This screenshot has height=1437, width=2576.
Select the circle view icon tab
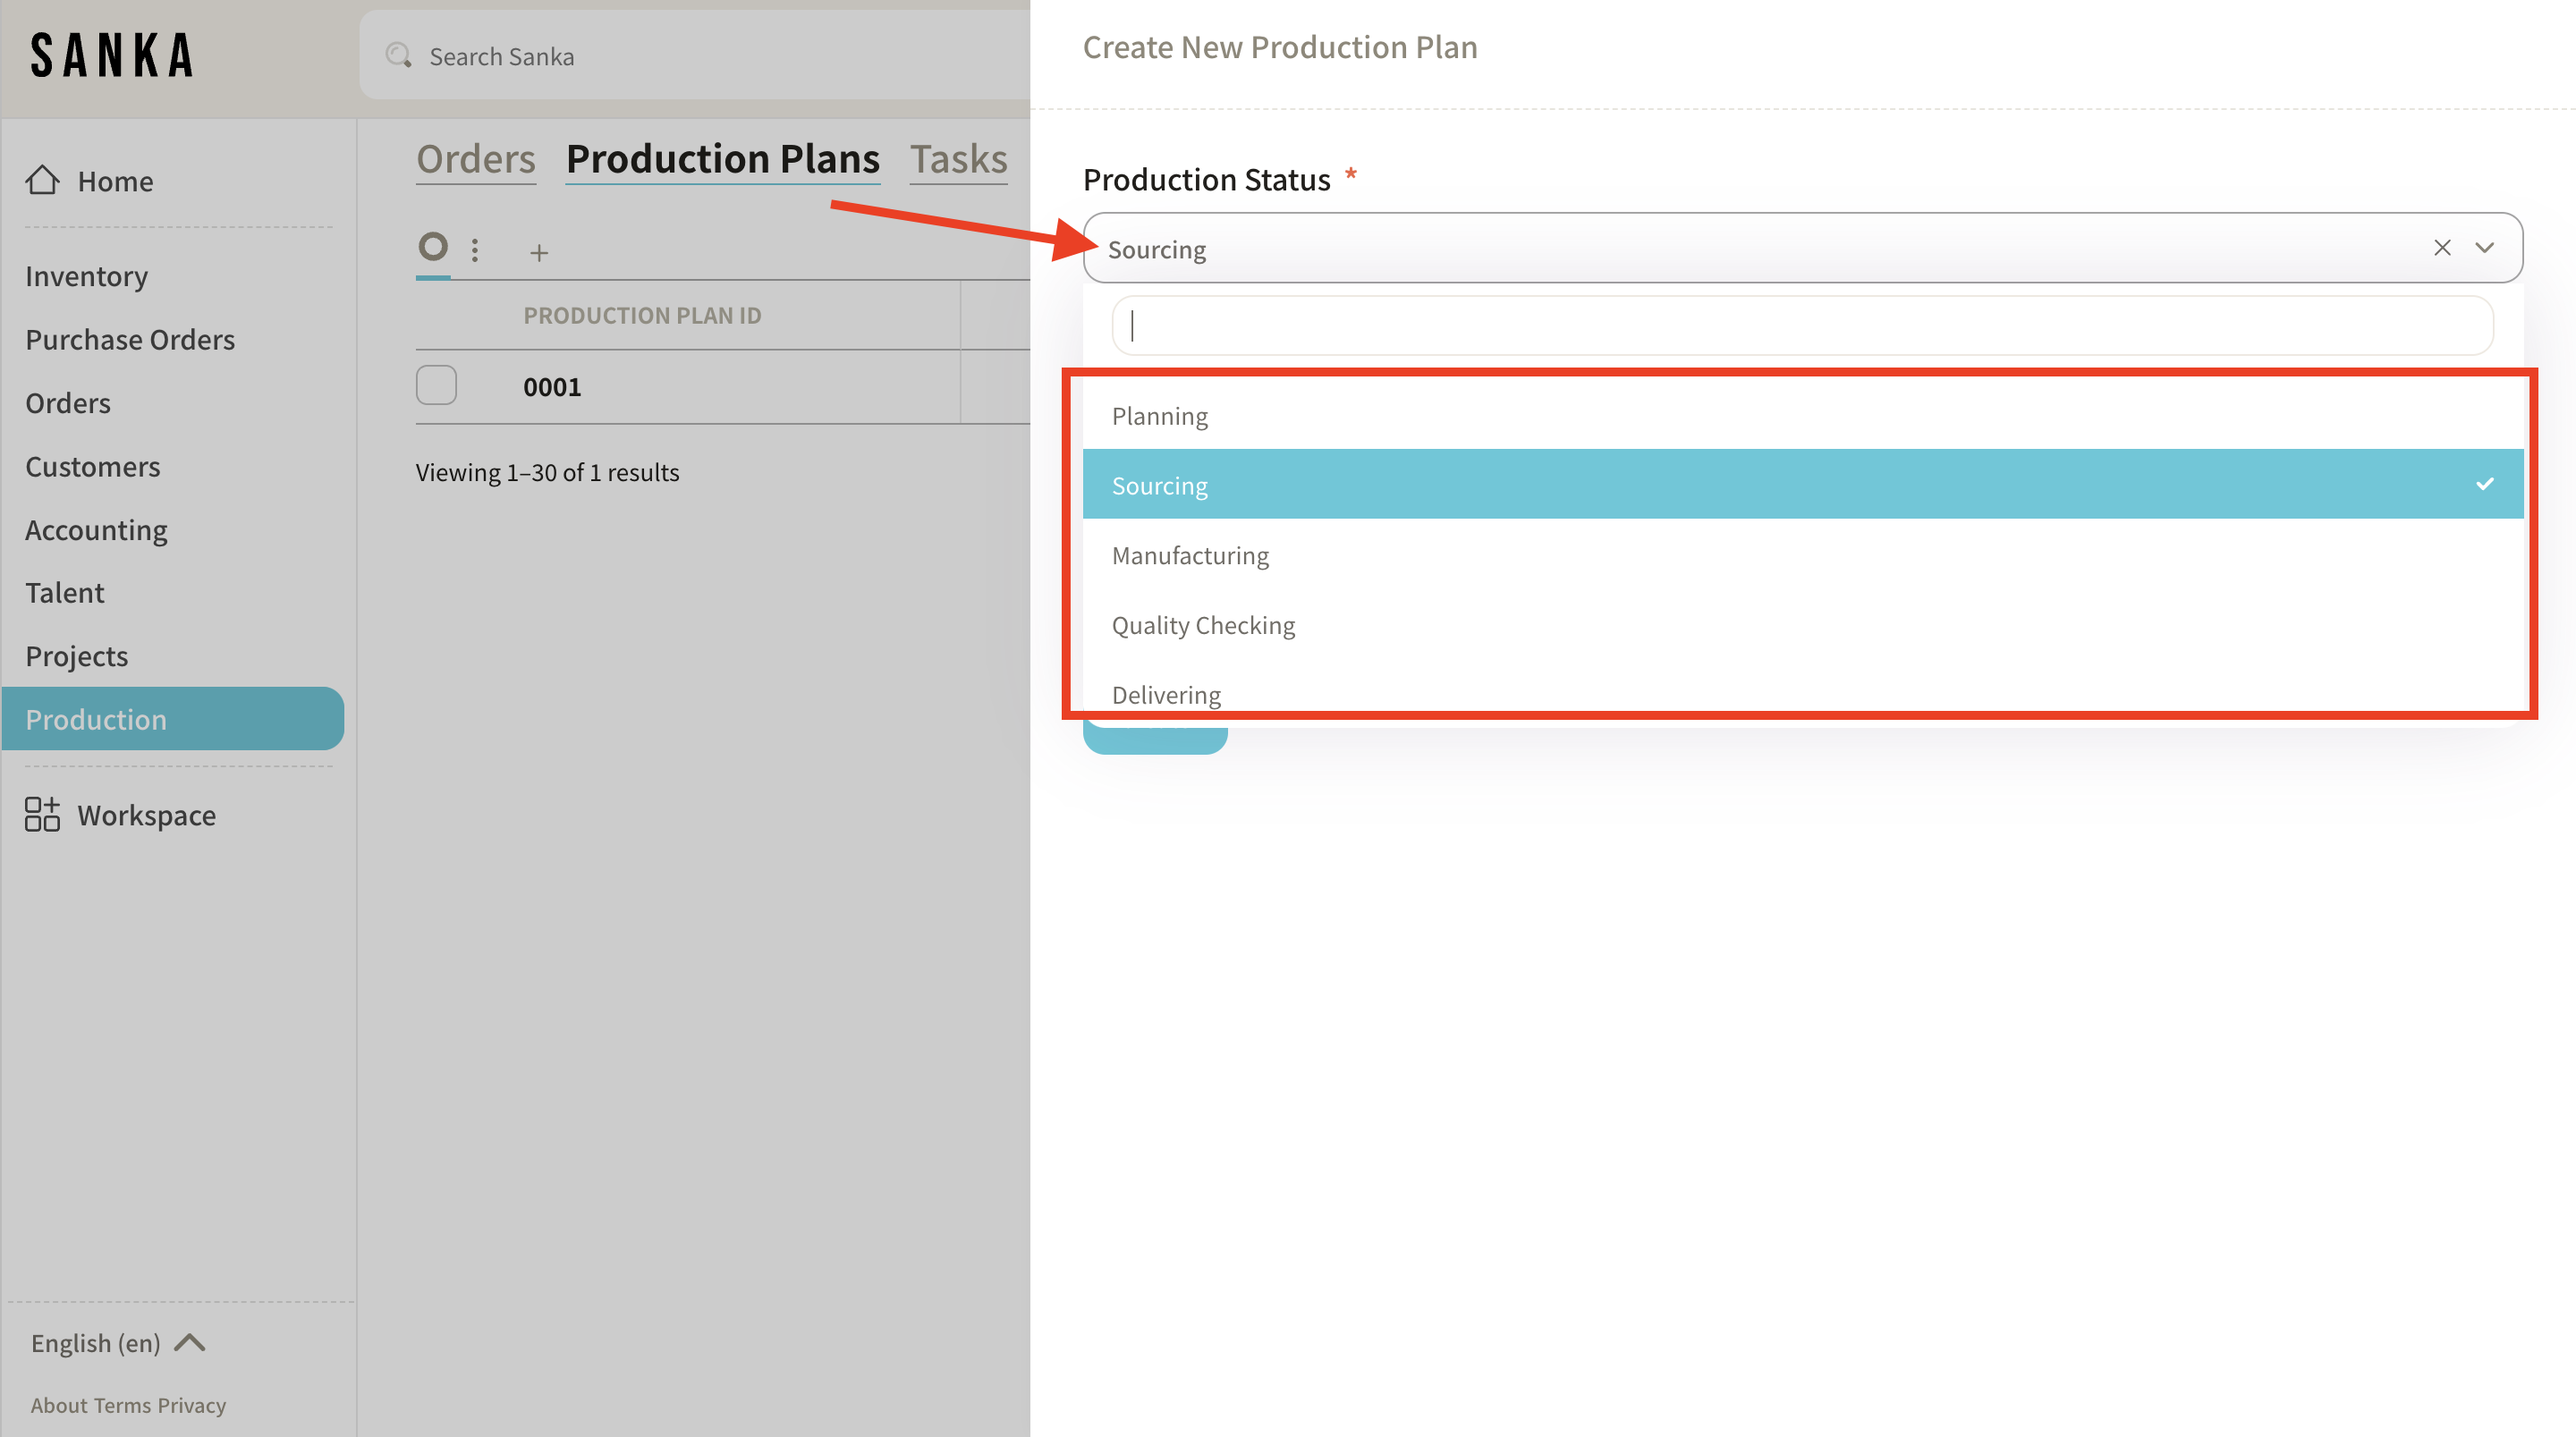433,246
